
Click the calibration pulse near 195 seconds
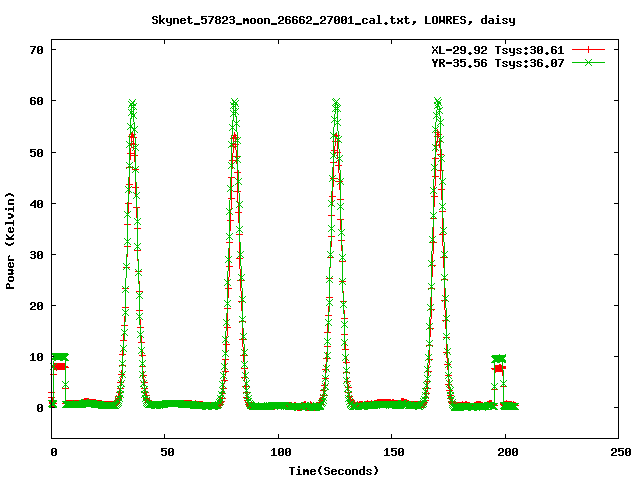(498, 359)
